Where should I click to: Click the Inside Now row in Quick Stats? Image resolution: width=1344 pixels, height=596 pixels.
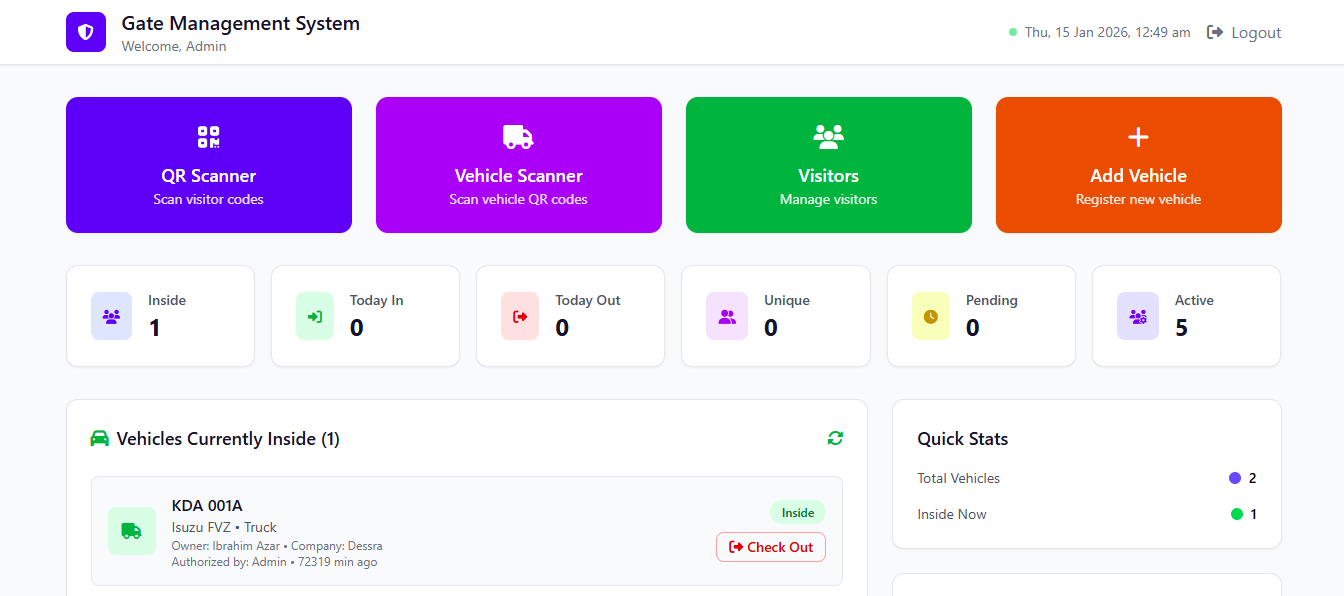click(x=1086, y=514)
